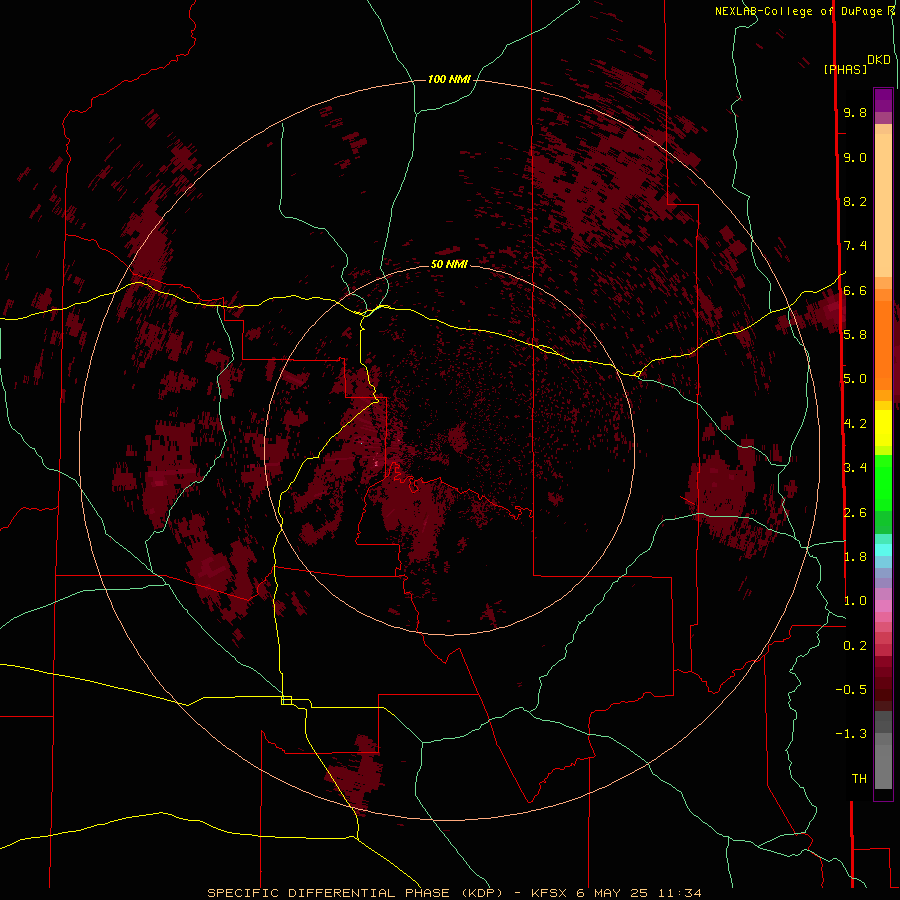Click the gray segment of the color bar
This screenshot has width=900, height=900.
[x=883, y=750]
